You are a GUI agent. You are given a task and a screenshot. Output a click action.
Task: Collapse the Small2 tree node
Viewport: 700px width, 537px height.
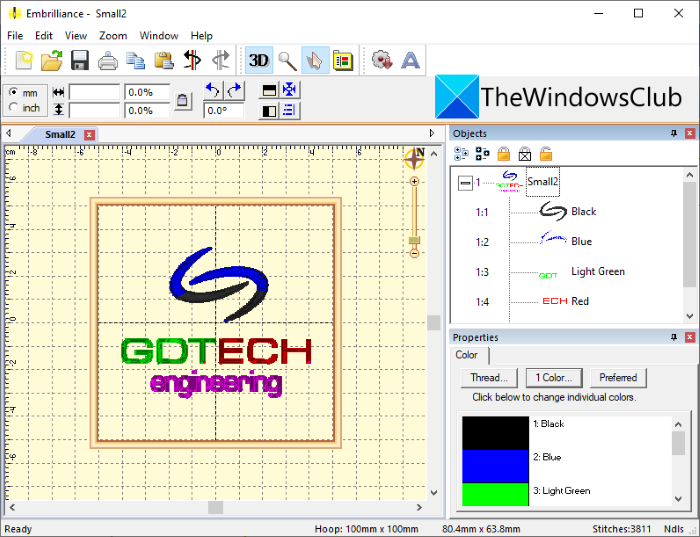[464, 183]
